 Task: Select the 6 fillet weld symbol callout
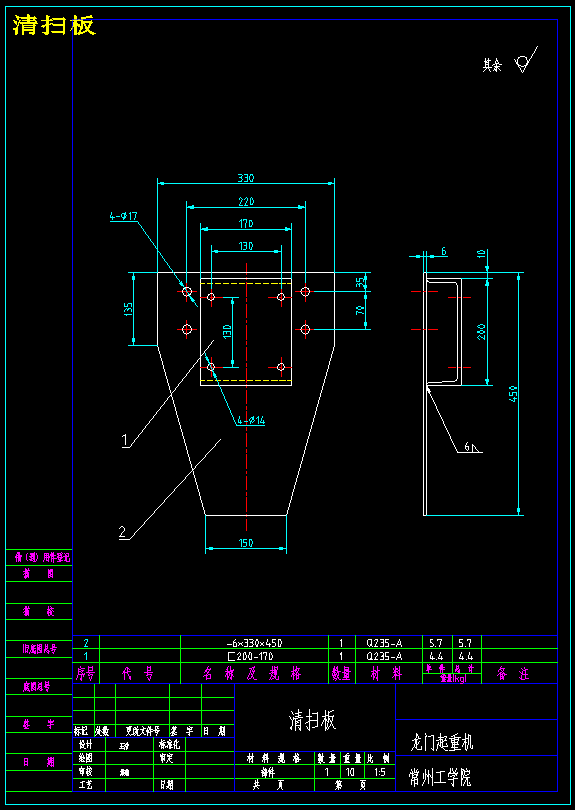click(x=472, y=447)
